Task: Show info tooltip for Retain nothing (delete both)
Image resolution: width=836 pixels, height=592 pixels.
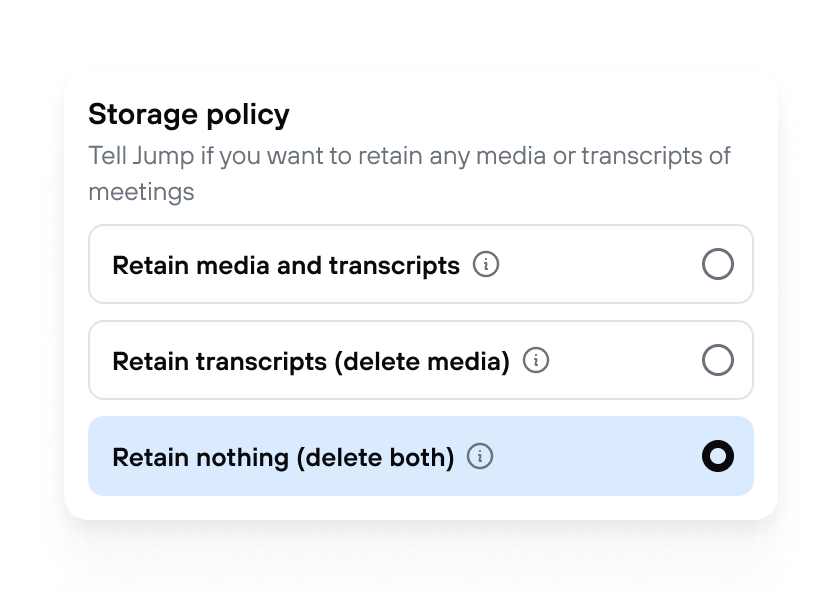Action: pyautogui.click(x=480, y=457)
